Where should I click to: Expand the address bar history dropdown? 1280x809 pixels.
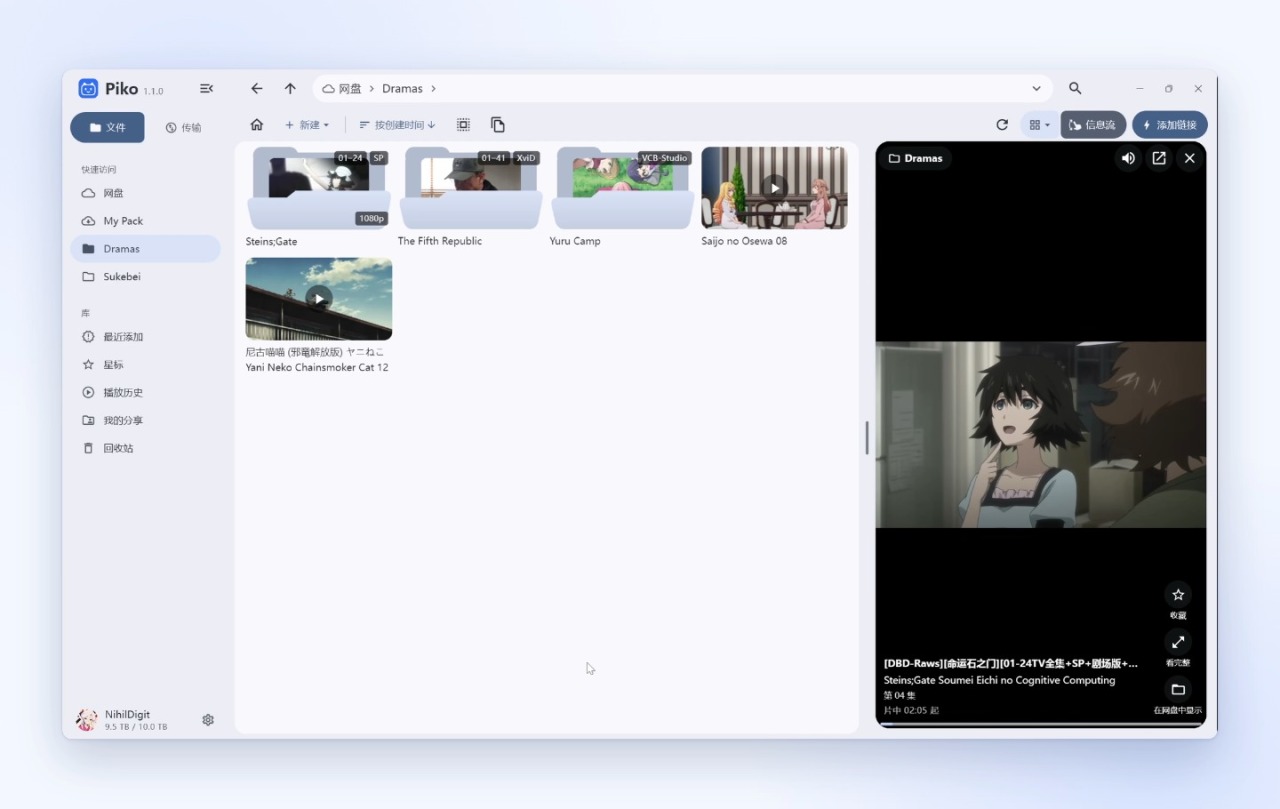pyautogui.click(x=1036, y=88)
